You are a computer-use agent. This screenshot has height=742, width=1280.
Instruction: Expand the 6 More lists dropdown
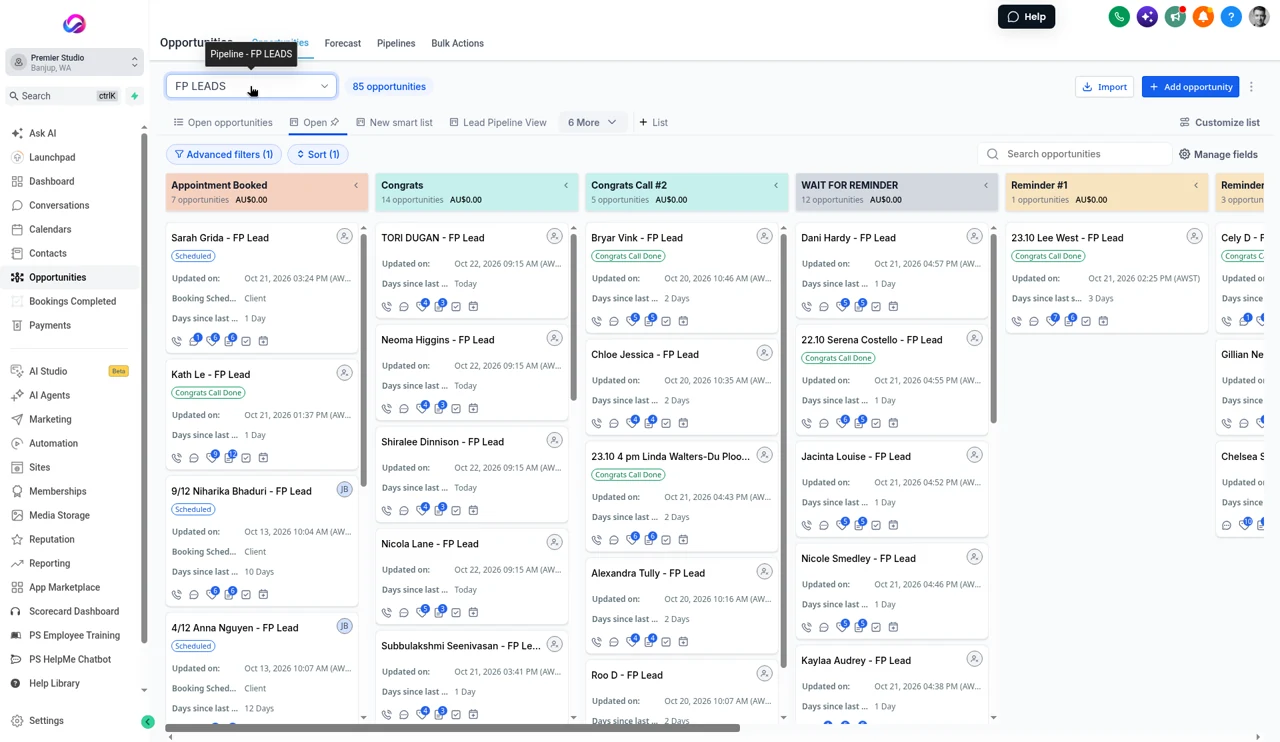pos(592,122)
